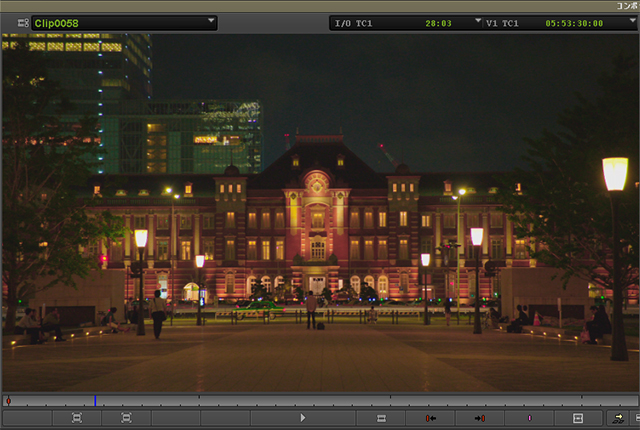Click the Tokyo Station video frame
The image size is (640, 430).
click(x=320, y=213)
